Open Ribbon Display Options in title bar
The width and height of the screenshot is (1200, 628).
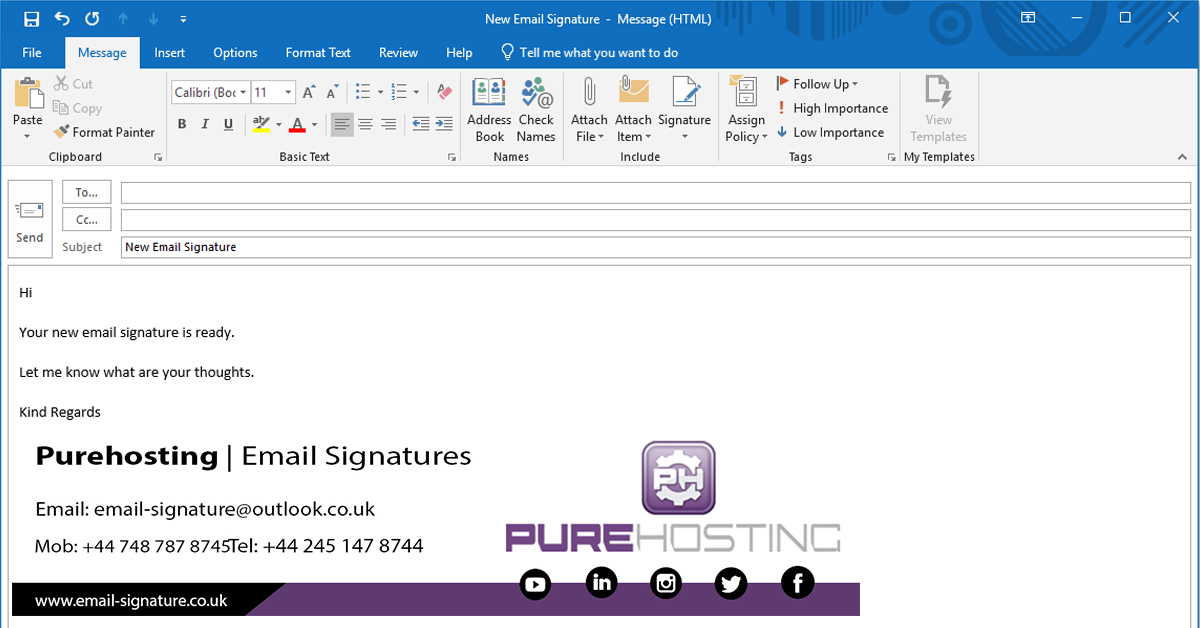[1028, 18]
